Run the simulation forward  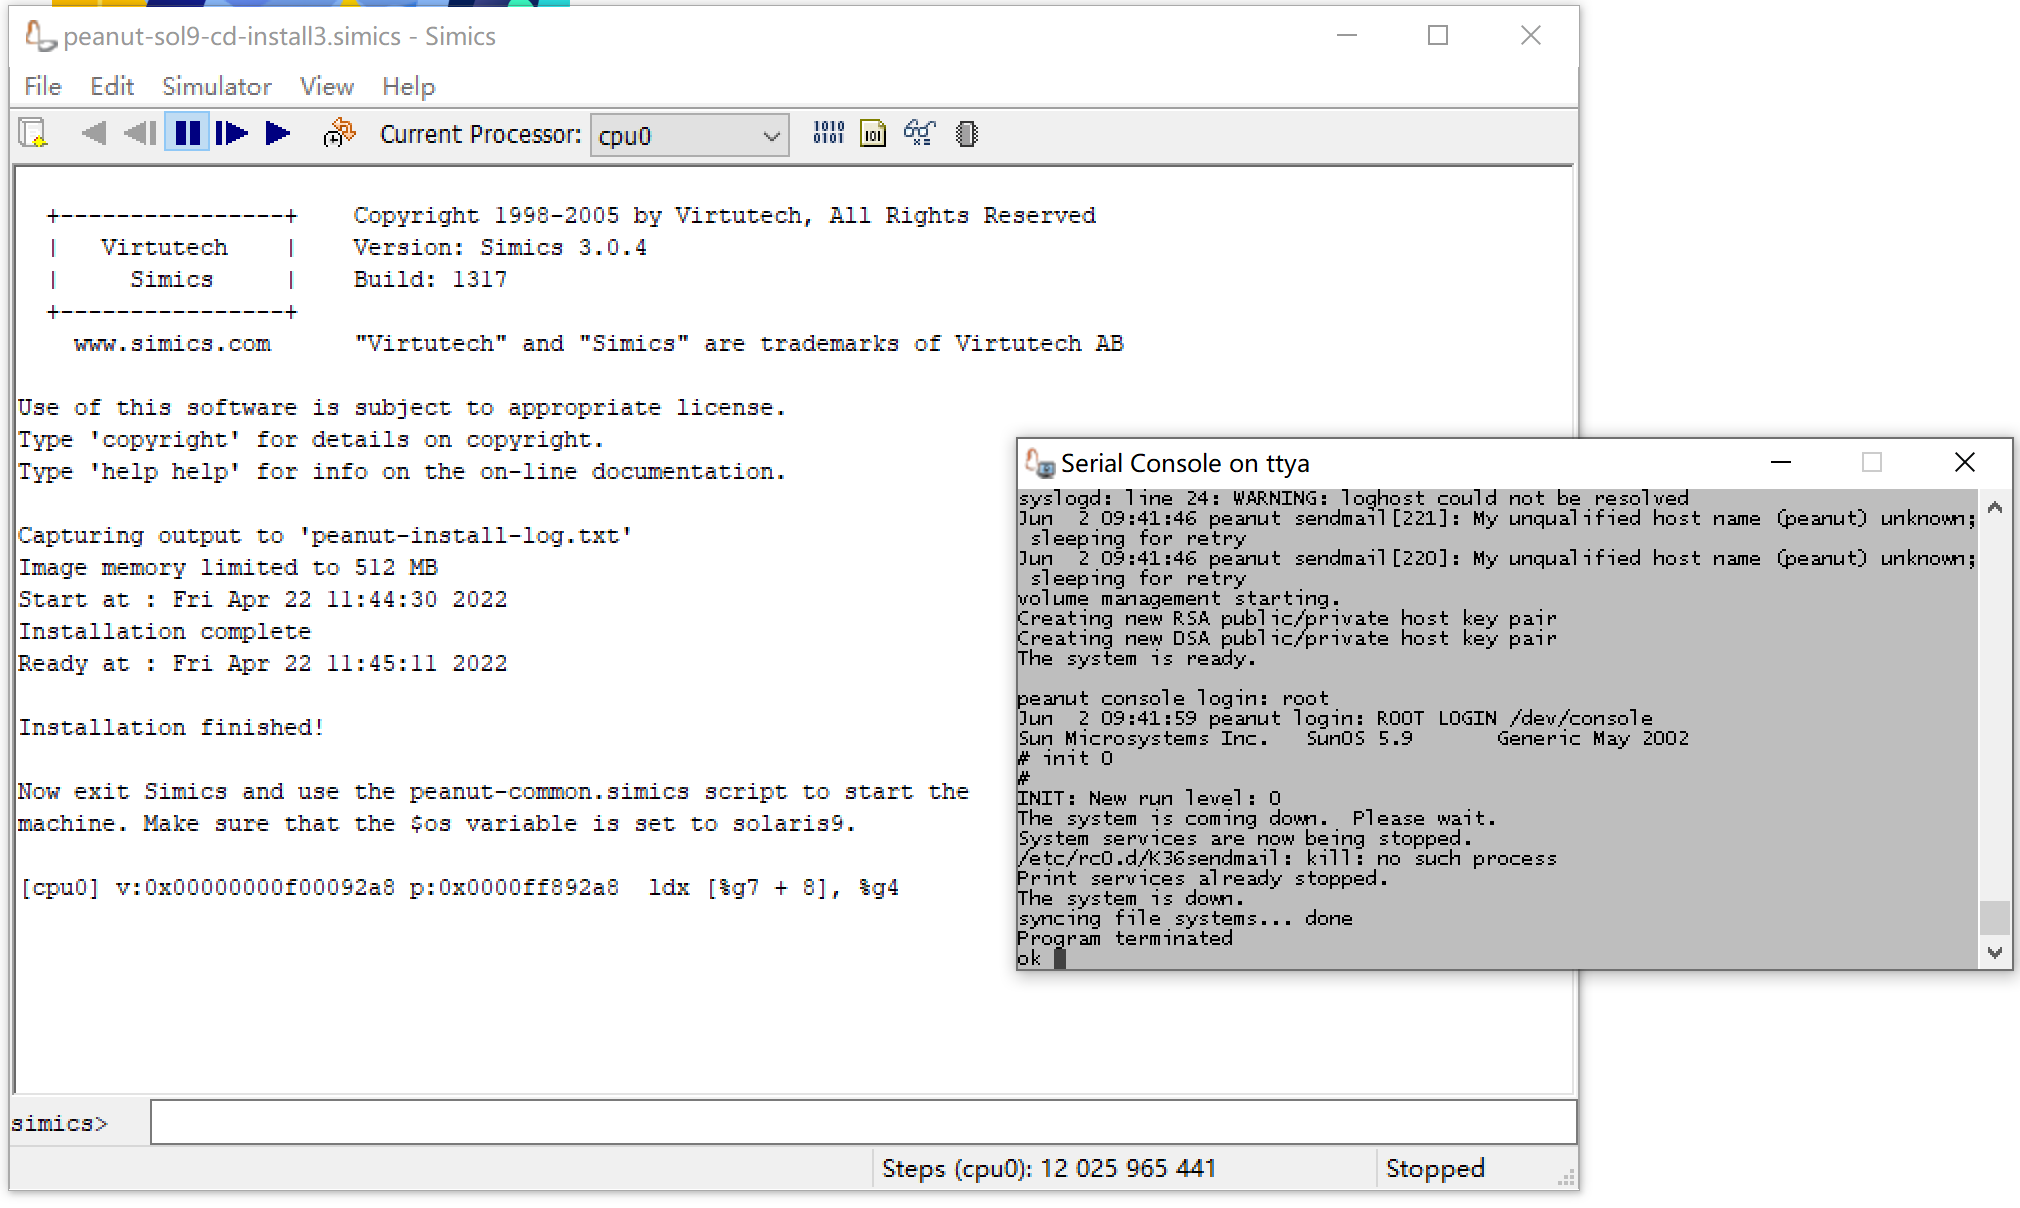coord(277,133)
